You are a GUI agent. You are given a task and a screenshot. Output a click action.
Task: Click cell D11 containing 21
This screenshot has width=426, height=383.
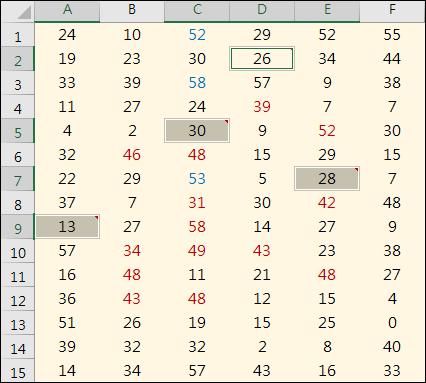coord(262,275)
